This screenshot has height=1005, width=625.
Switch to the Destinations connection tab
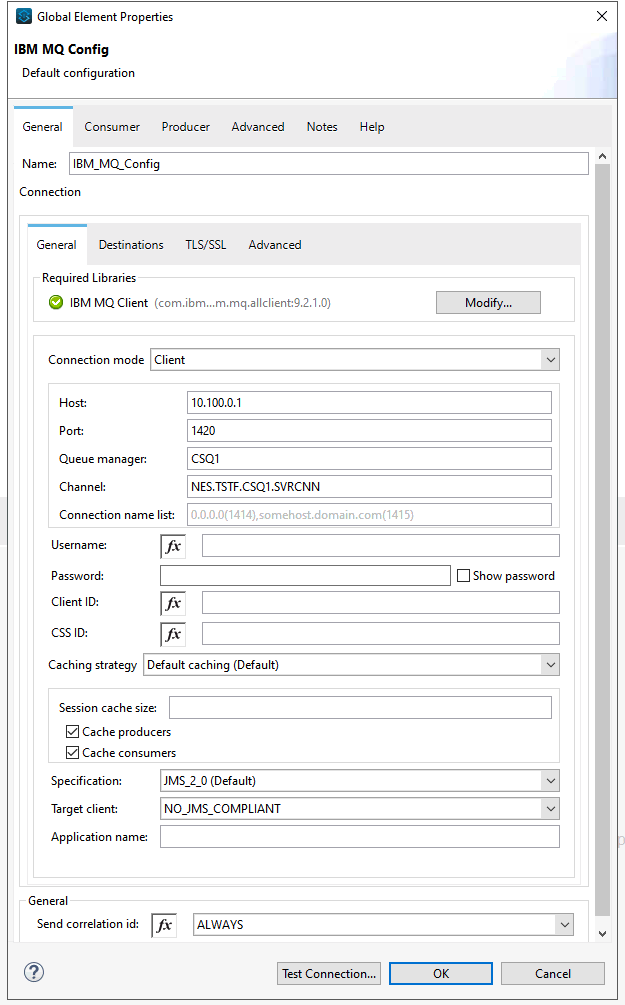coord(131,245)
